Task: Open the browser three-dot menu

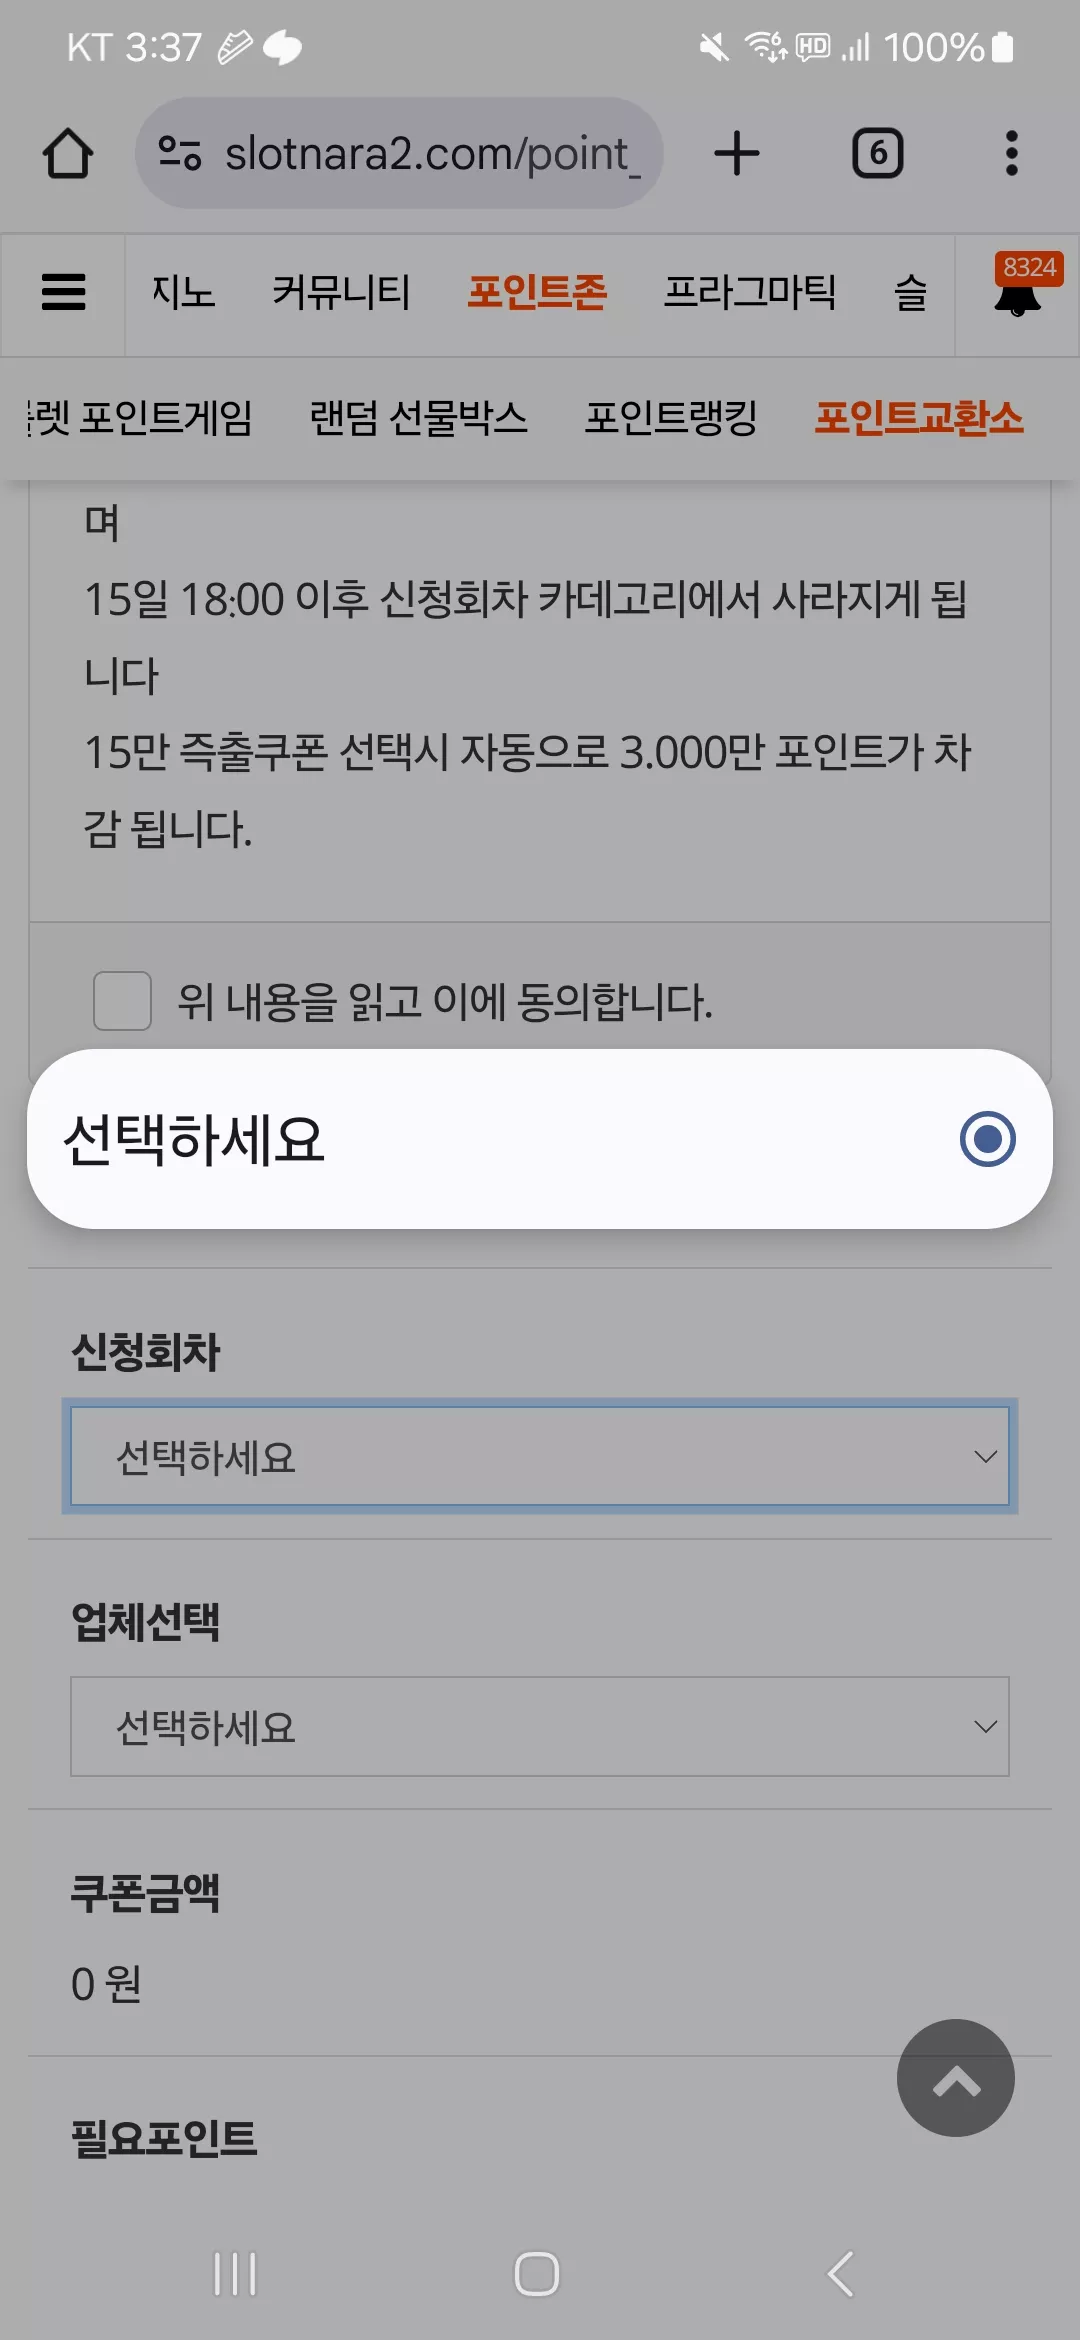Action: point(1011,153)
